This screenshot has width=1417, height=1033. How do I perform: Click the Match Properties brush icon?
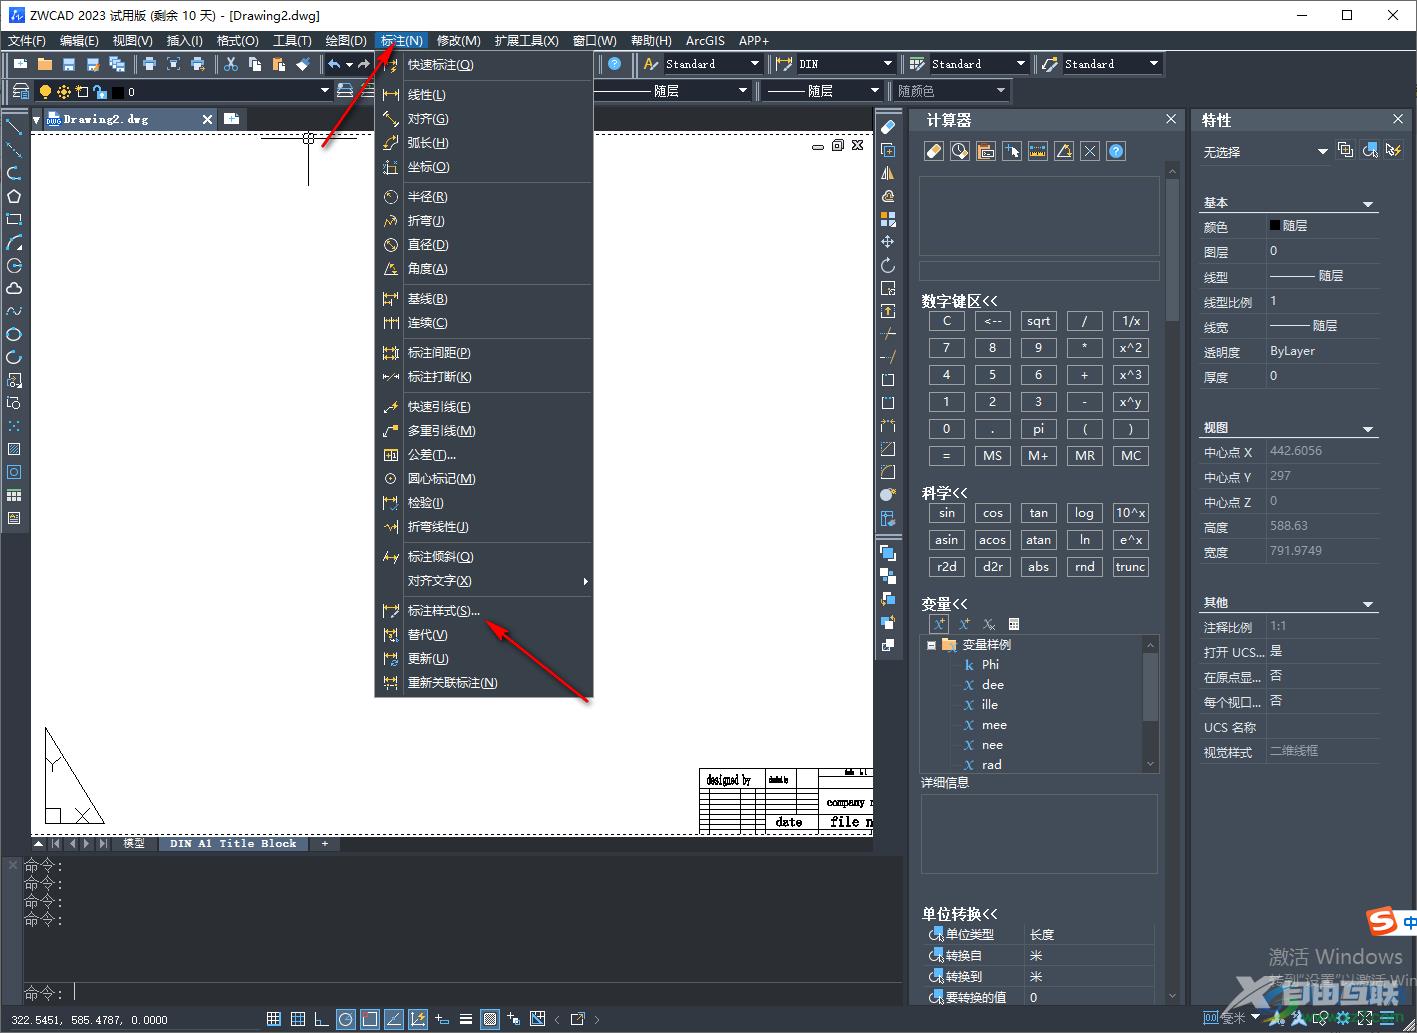303,64
